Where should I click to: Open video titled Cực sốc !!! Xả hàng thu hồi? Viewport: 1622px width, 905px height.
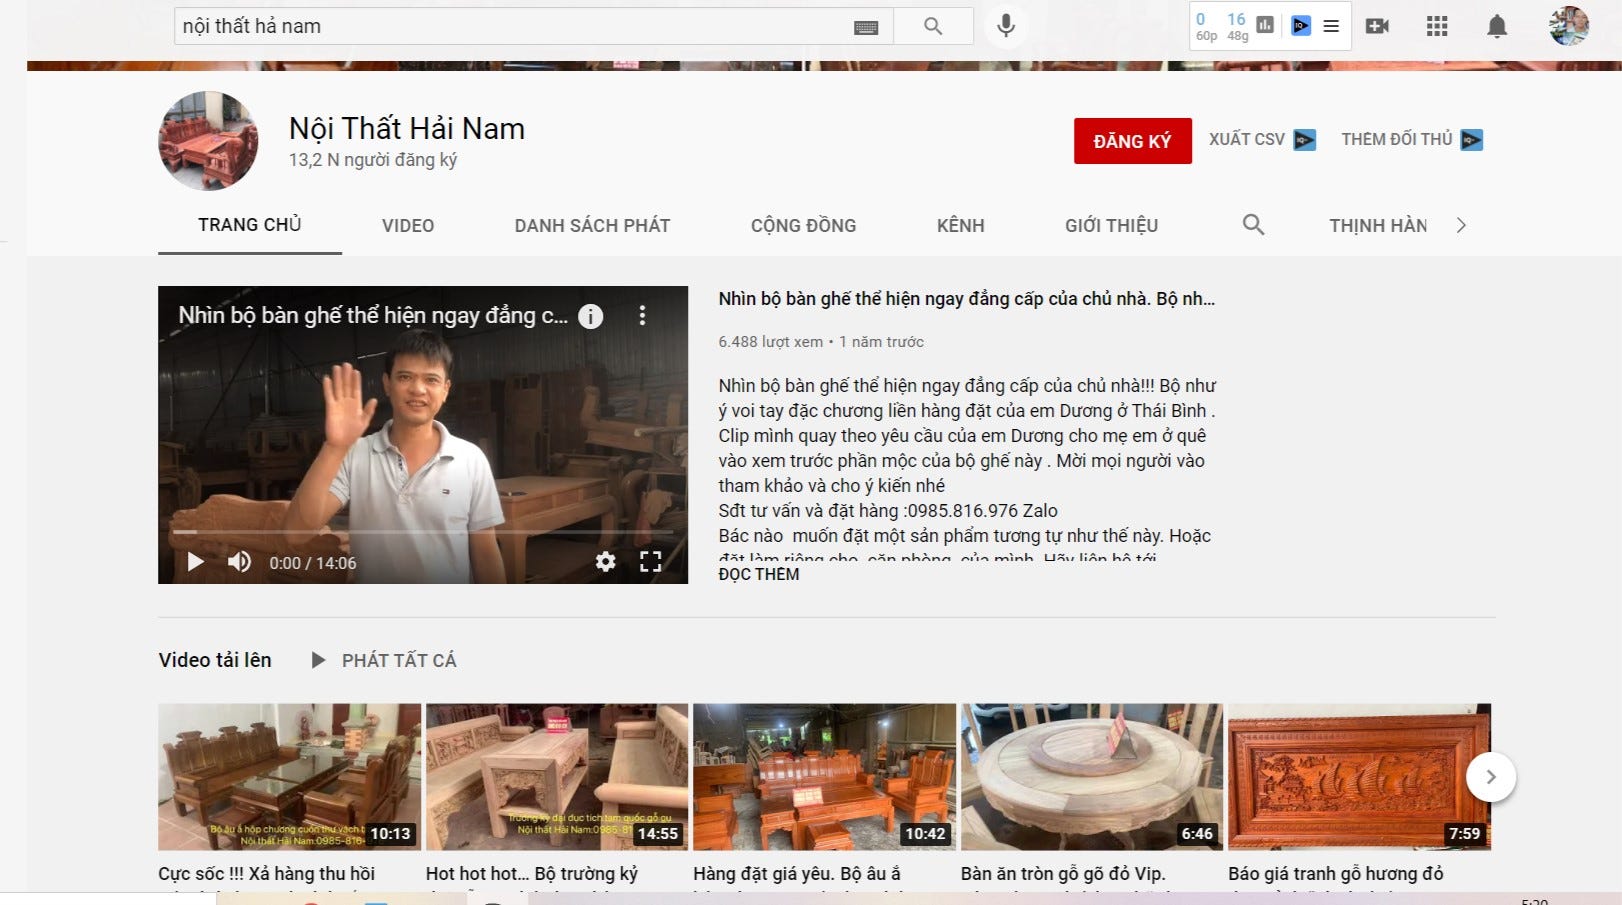[x=267, y=874]
